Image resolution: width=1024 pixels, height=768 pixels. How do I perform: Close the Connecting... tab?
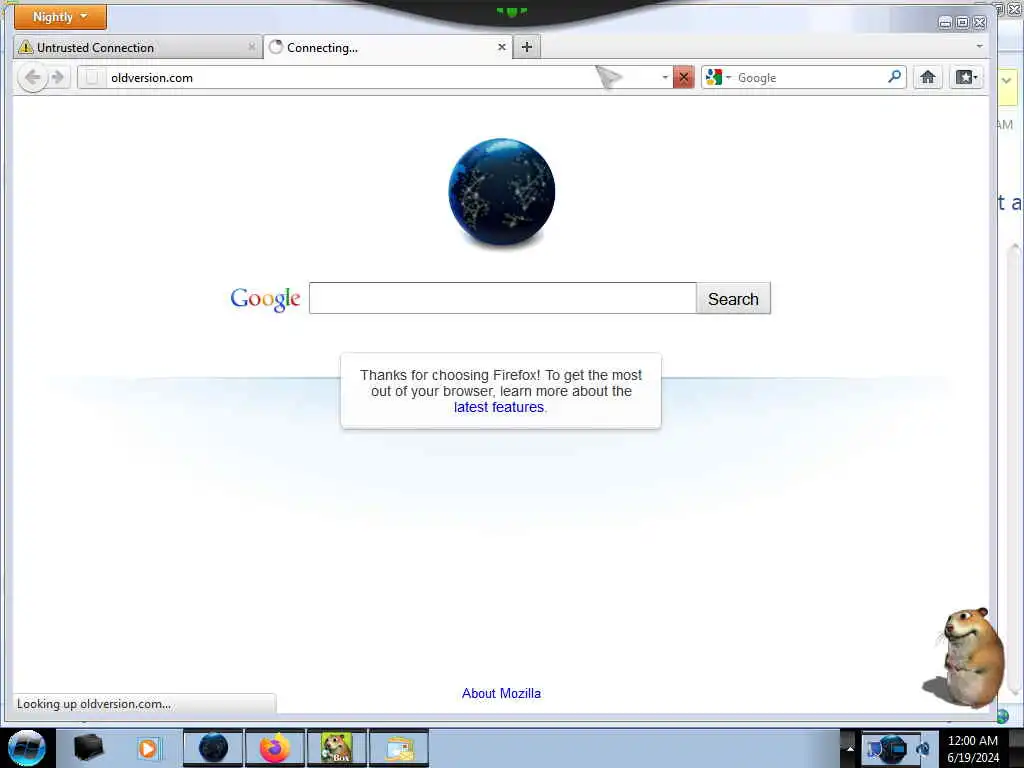click(x=502, y=47)
